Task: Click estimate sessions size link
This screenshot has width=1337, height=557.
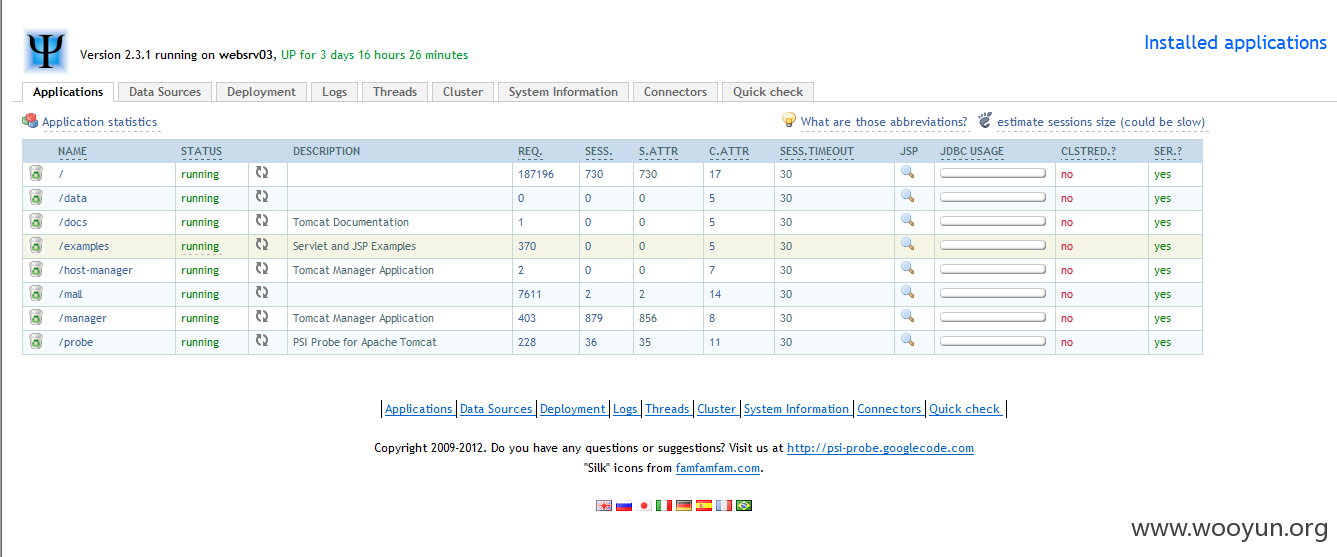Action: point(1101,122)
